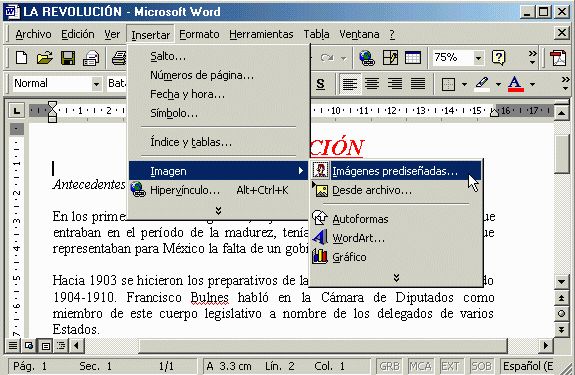Click the horizontal scrollbar right arrow
This screenshot has width=575, height=375.
546,345
